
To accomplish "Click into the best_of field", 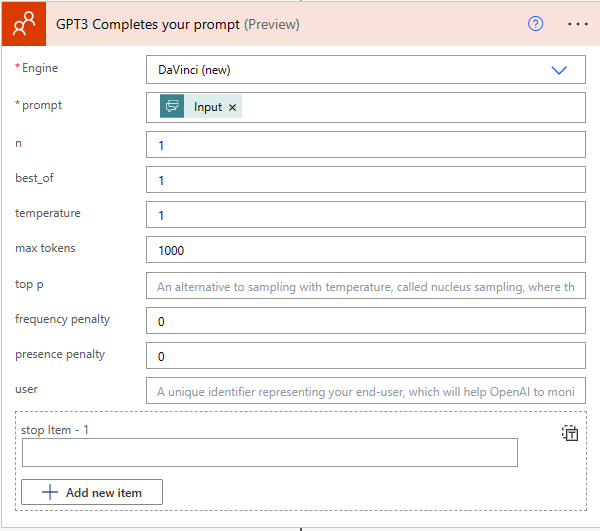I will click(365, 180).
